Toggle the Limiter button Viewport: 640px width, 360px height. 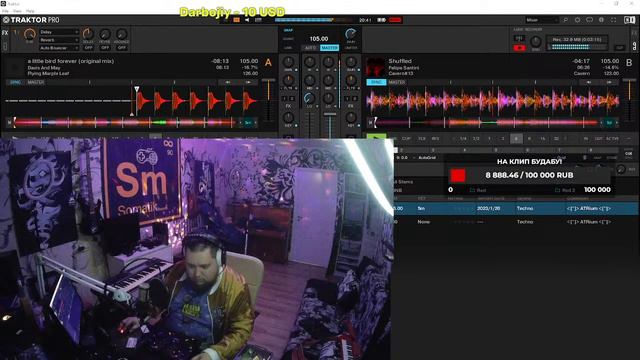(351, 48)
